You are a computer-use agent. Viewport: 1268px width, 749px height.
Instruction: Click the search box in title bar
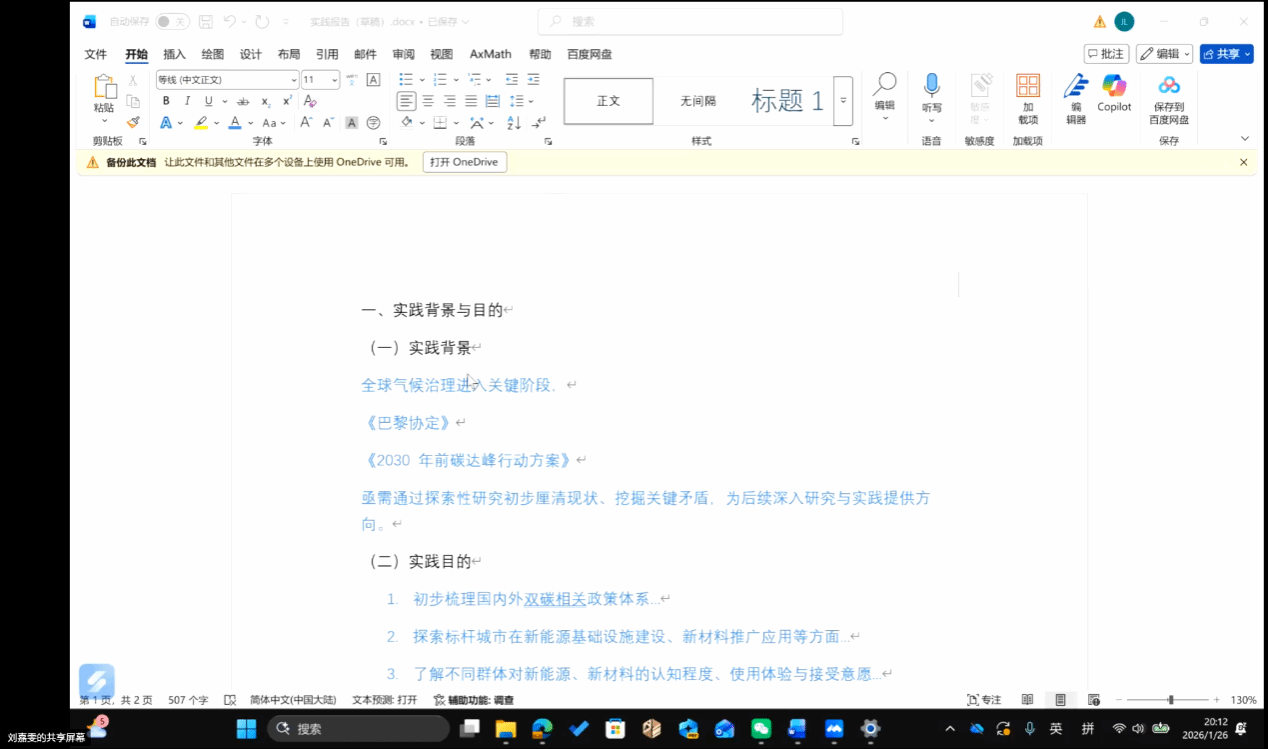(690, 21)
